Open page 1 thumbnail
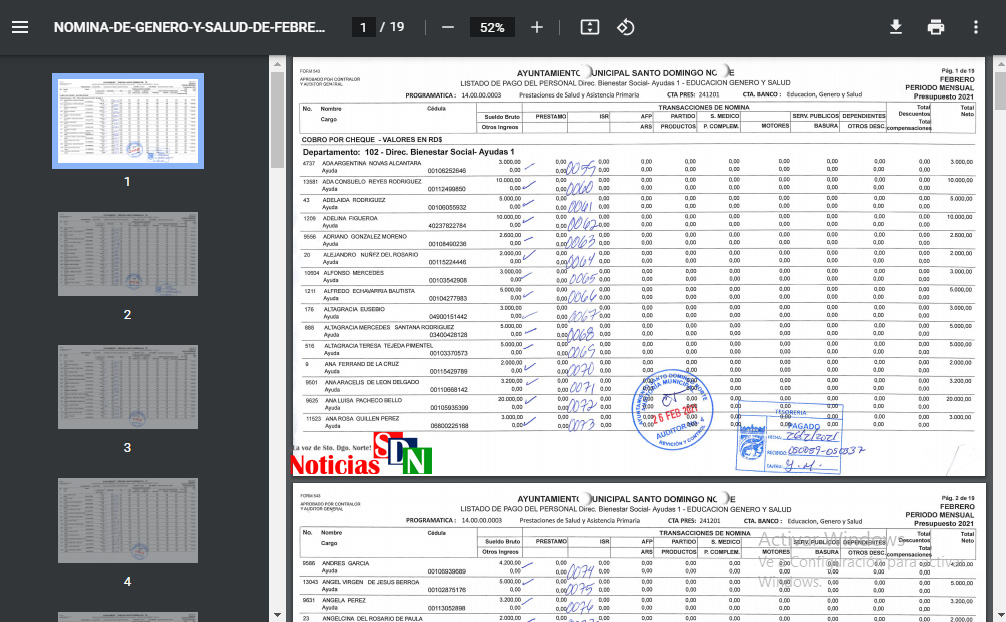Image resolution: width=1006 pixels, height=622 pixels. (x=127, y=120)
